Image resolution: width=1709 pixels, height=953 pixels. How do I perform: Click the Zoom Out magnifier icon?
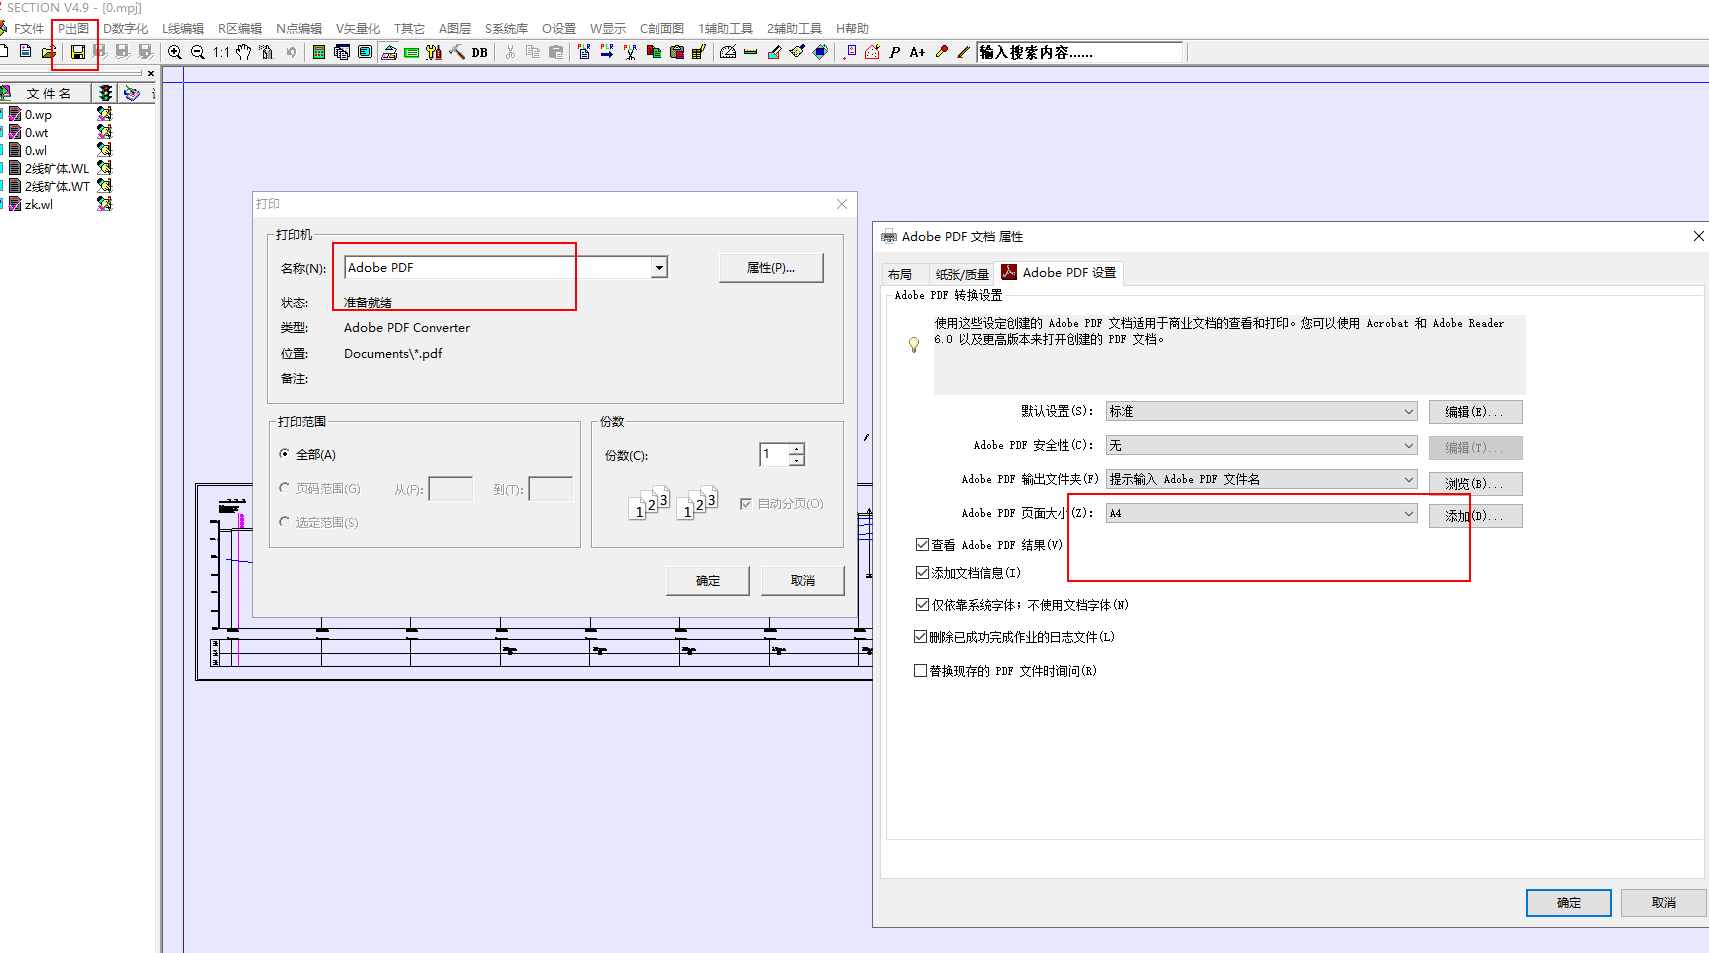click(x=198, y=52)
